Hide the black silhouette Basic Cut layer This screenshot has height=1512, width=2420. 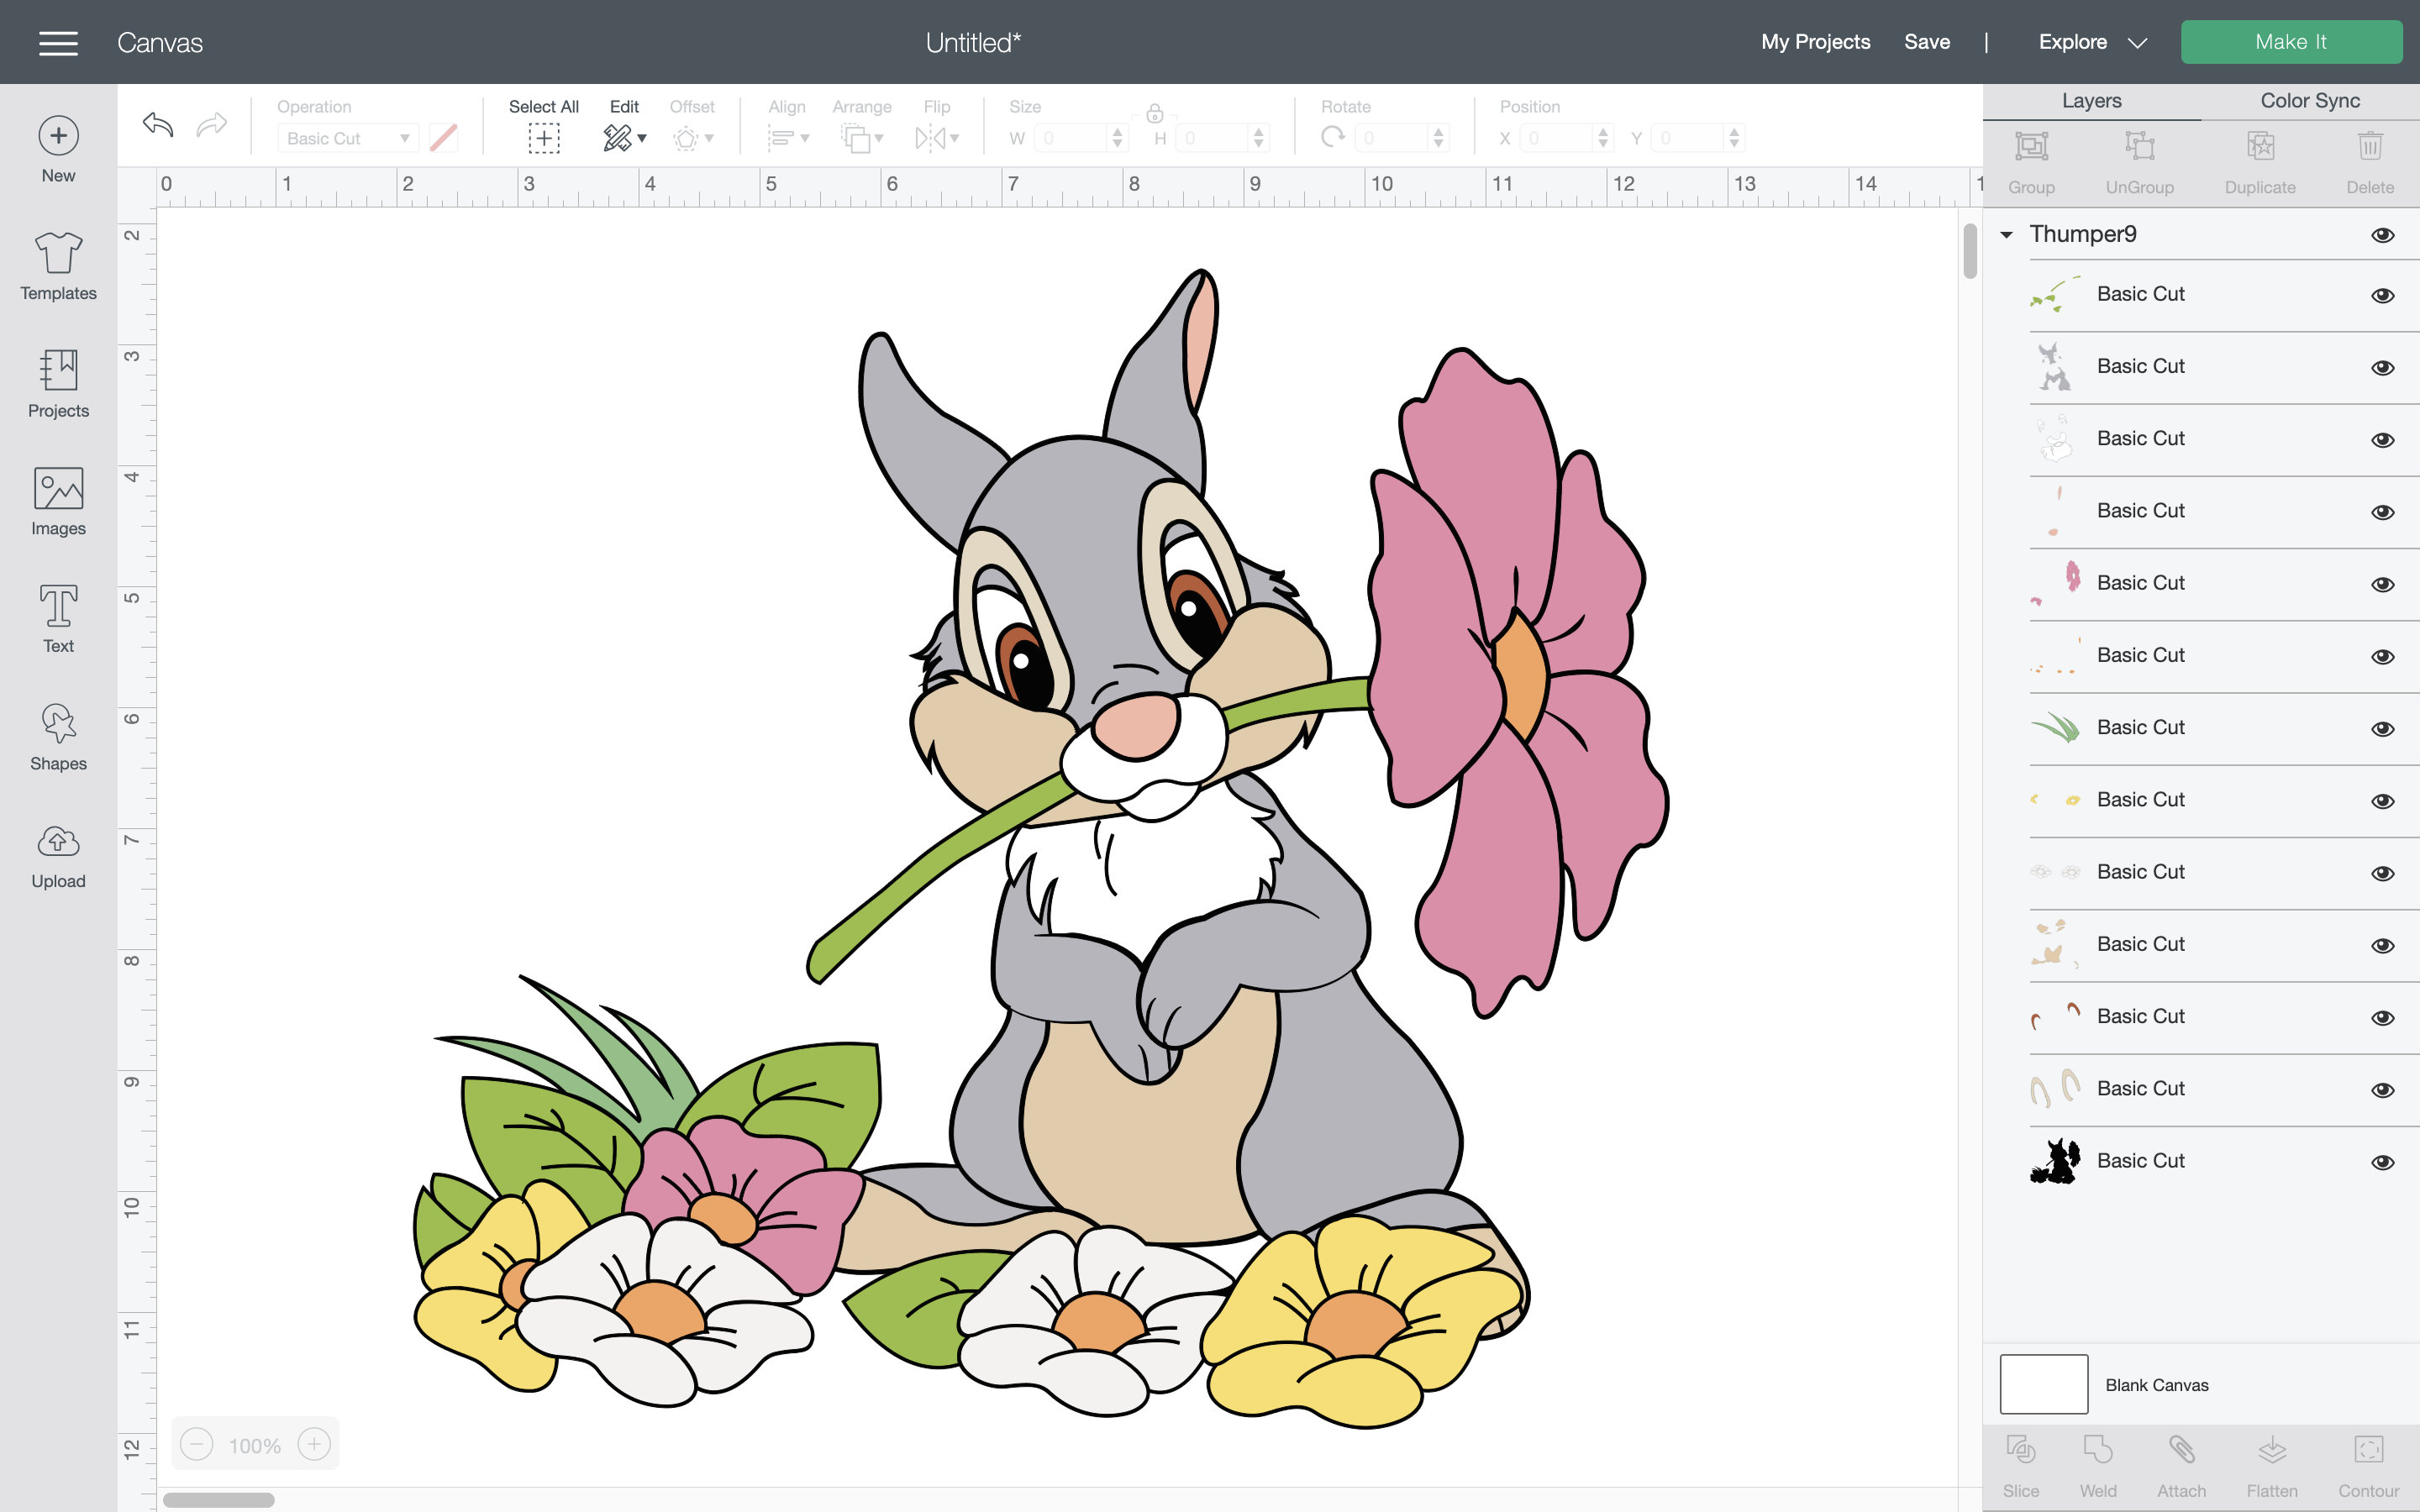pyautogui.click(x=2384, y=1161)
